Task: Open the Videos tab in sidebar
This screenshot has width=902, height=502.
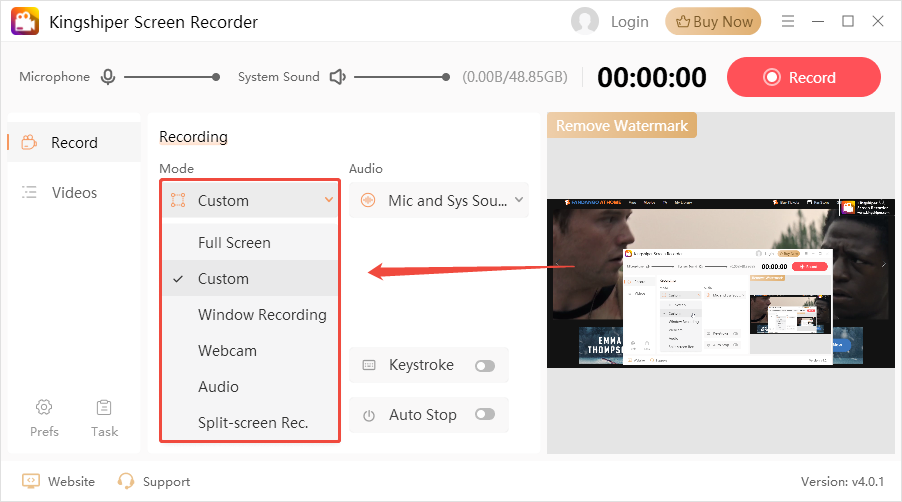Action: [x=74, y=193]
